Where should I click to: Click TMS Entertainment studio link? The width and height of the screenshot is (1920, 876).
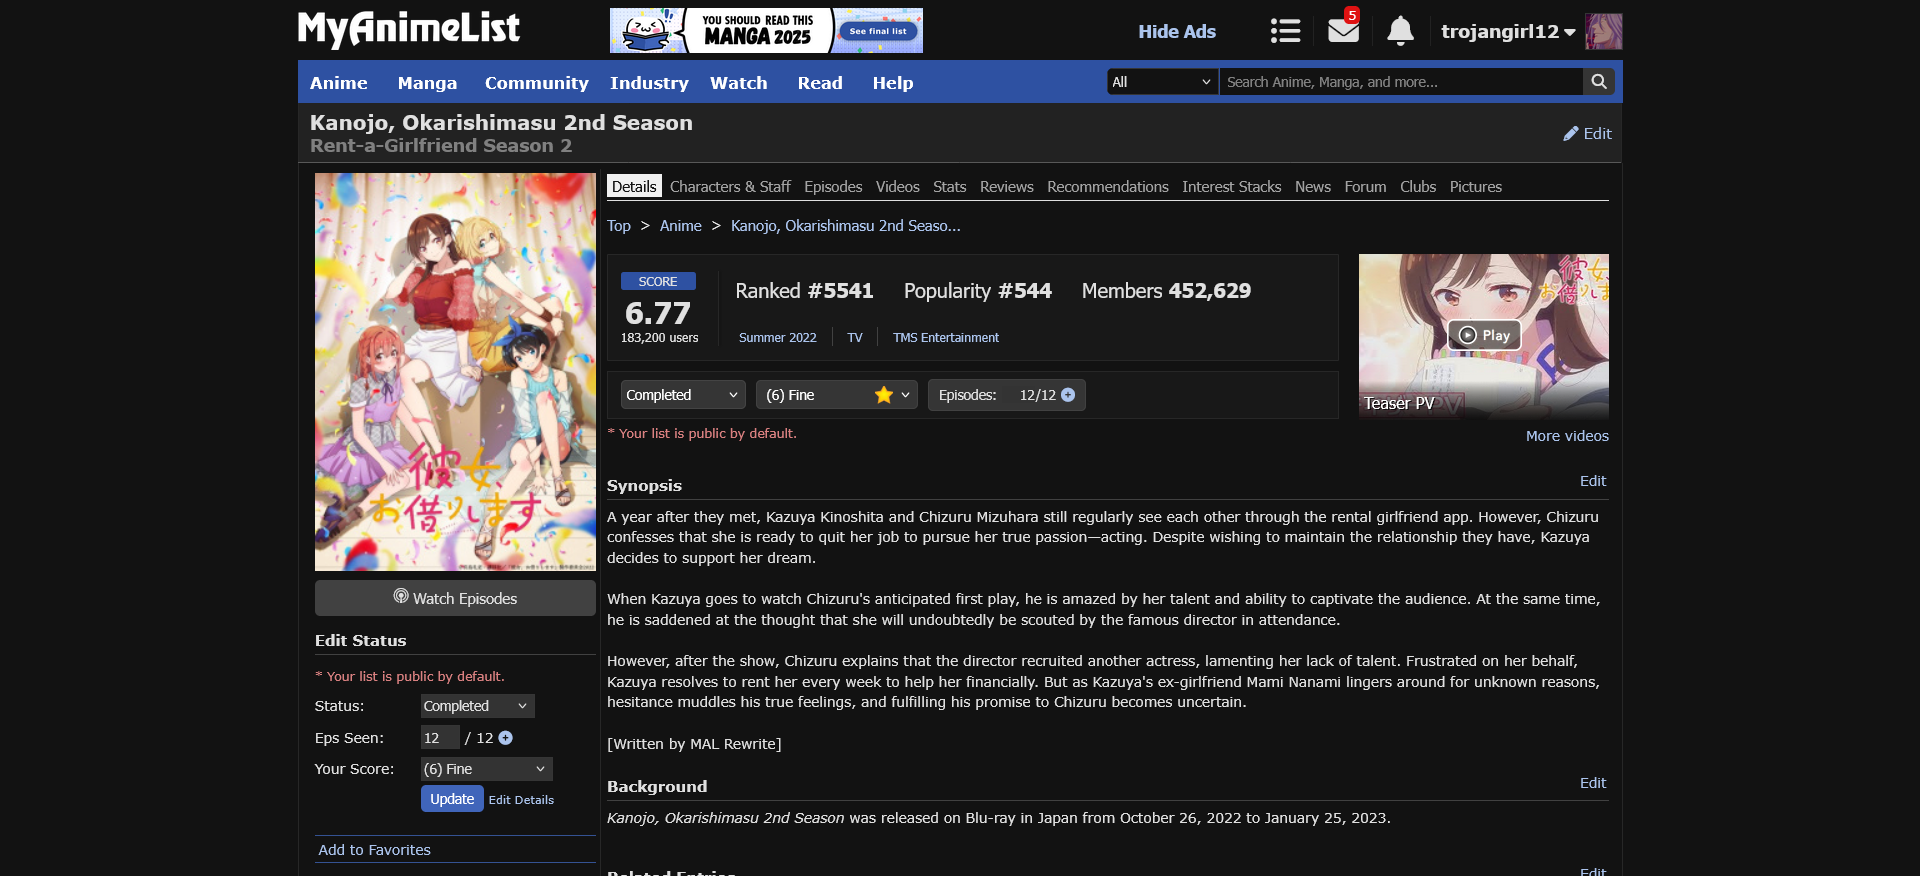click(x=946, y=338)
